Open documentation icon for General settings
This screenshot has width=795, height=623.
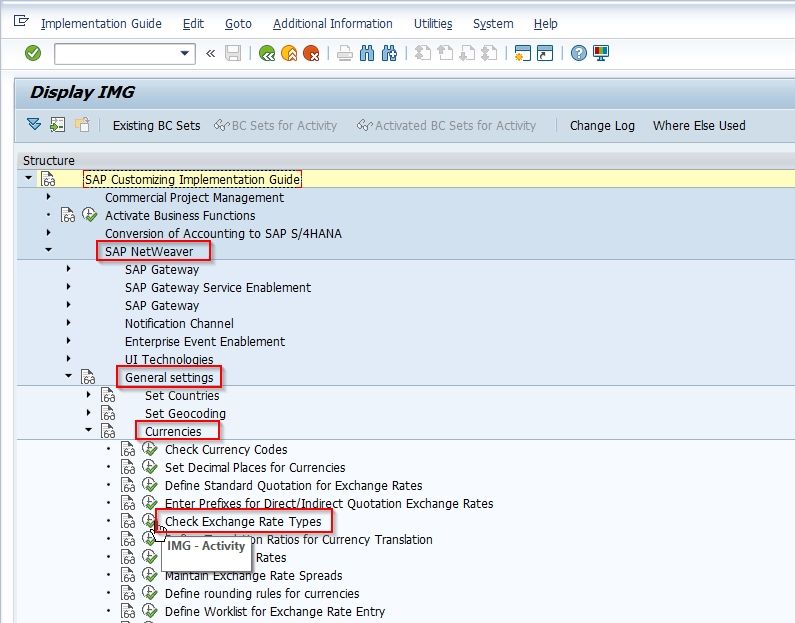coord(88,377)
